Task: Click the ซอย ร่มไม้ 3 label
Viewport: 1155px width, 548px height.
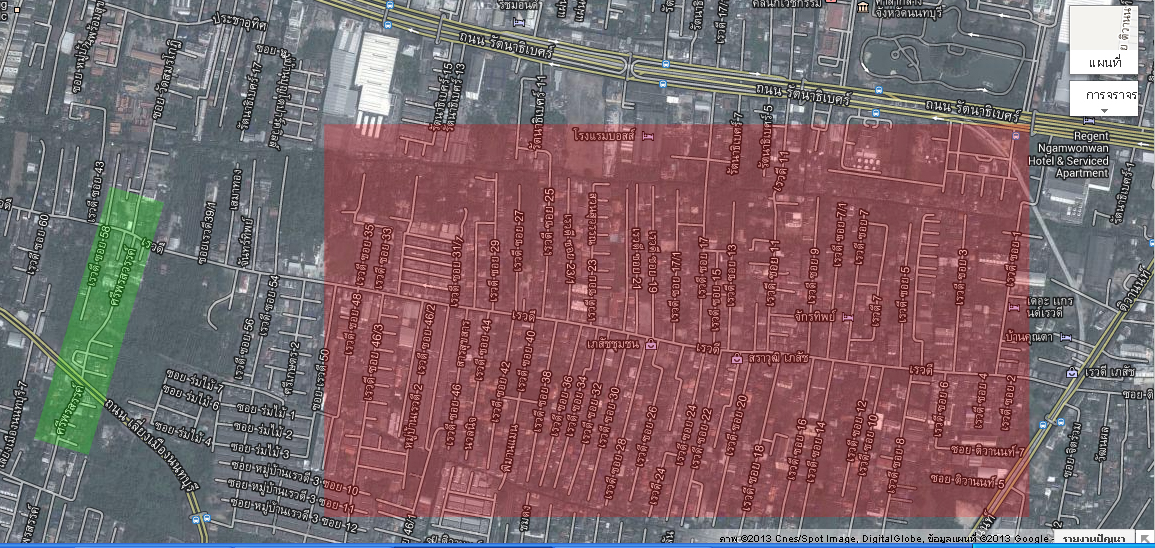Action: (261, 449)
